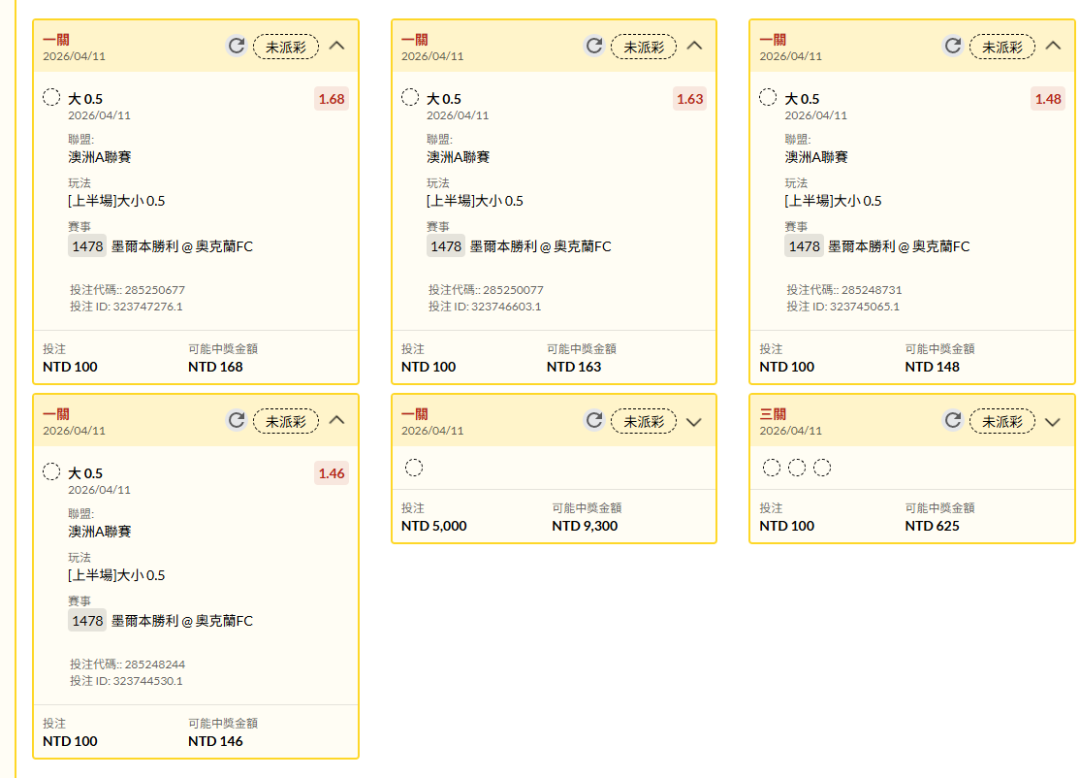Refresh the NTD 5,000 bet card

point(594,421)
